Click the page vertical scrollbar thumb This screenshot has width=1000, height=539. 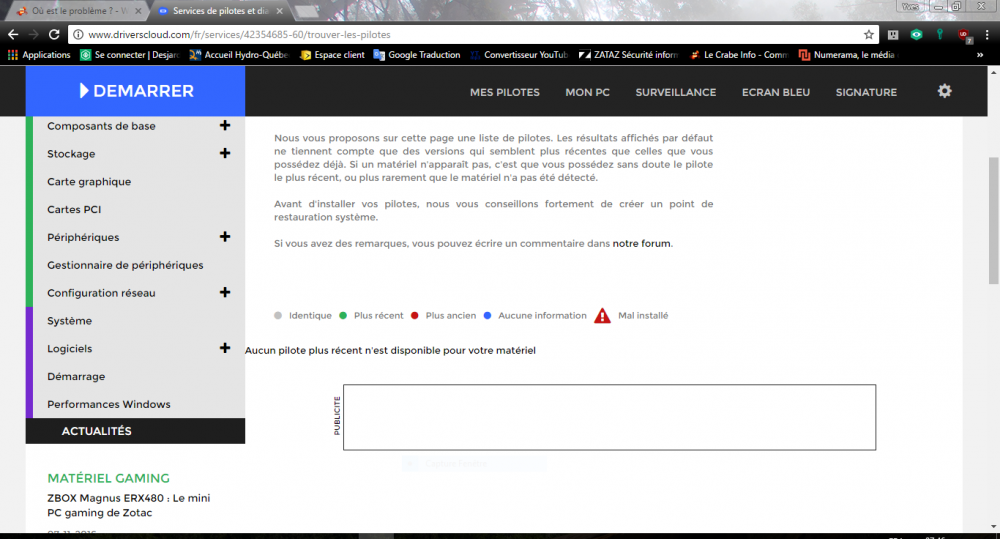(x=994, y=220)
